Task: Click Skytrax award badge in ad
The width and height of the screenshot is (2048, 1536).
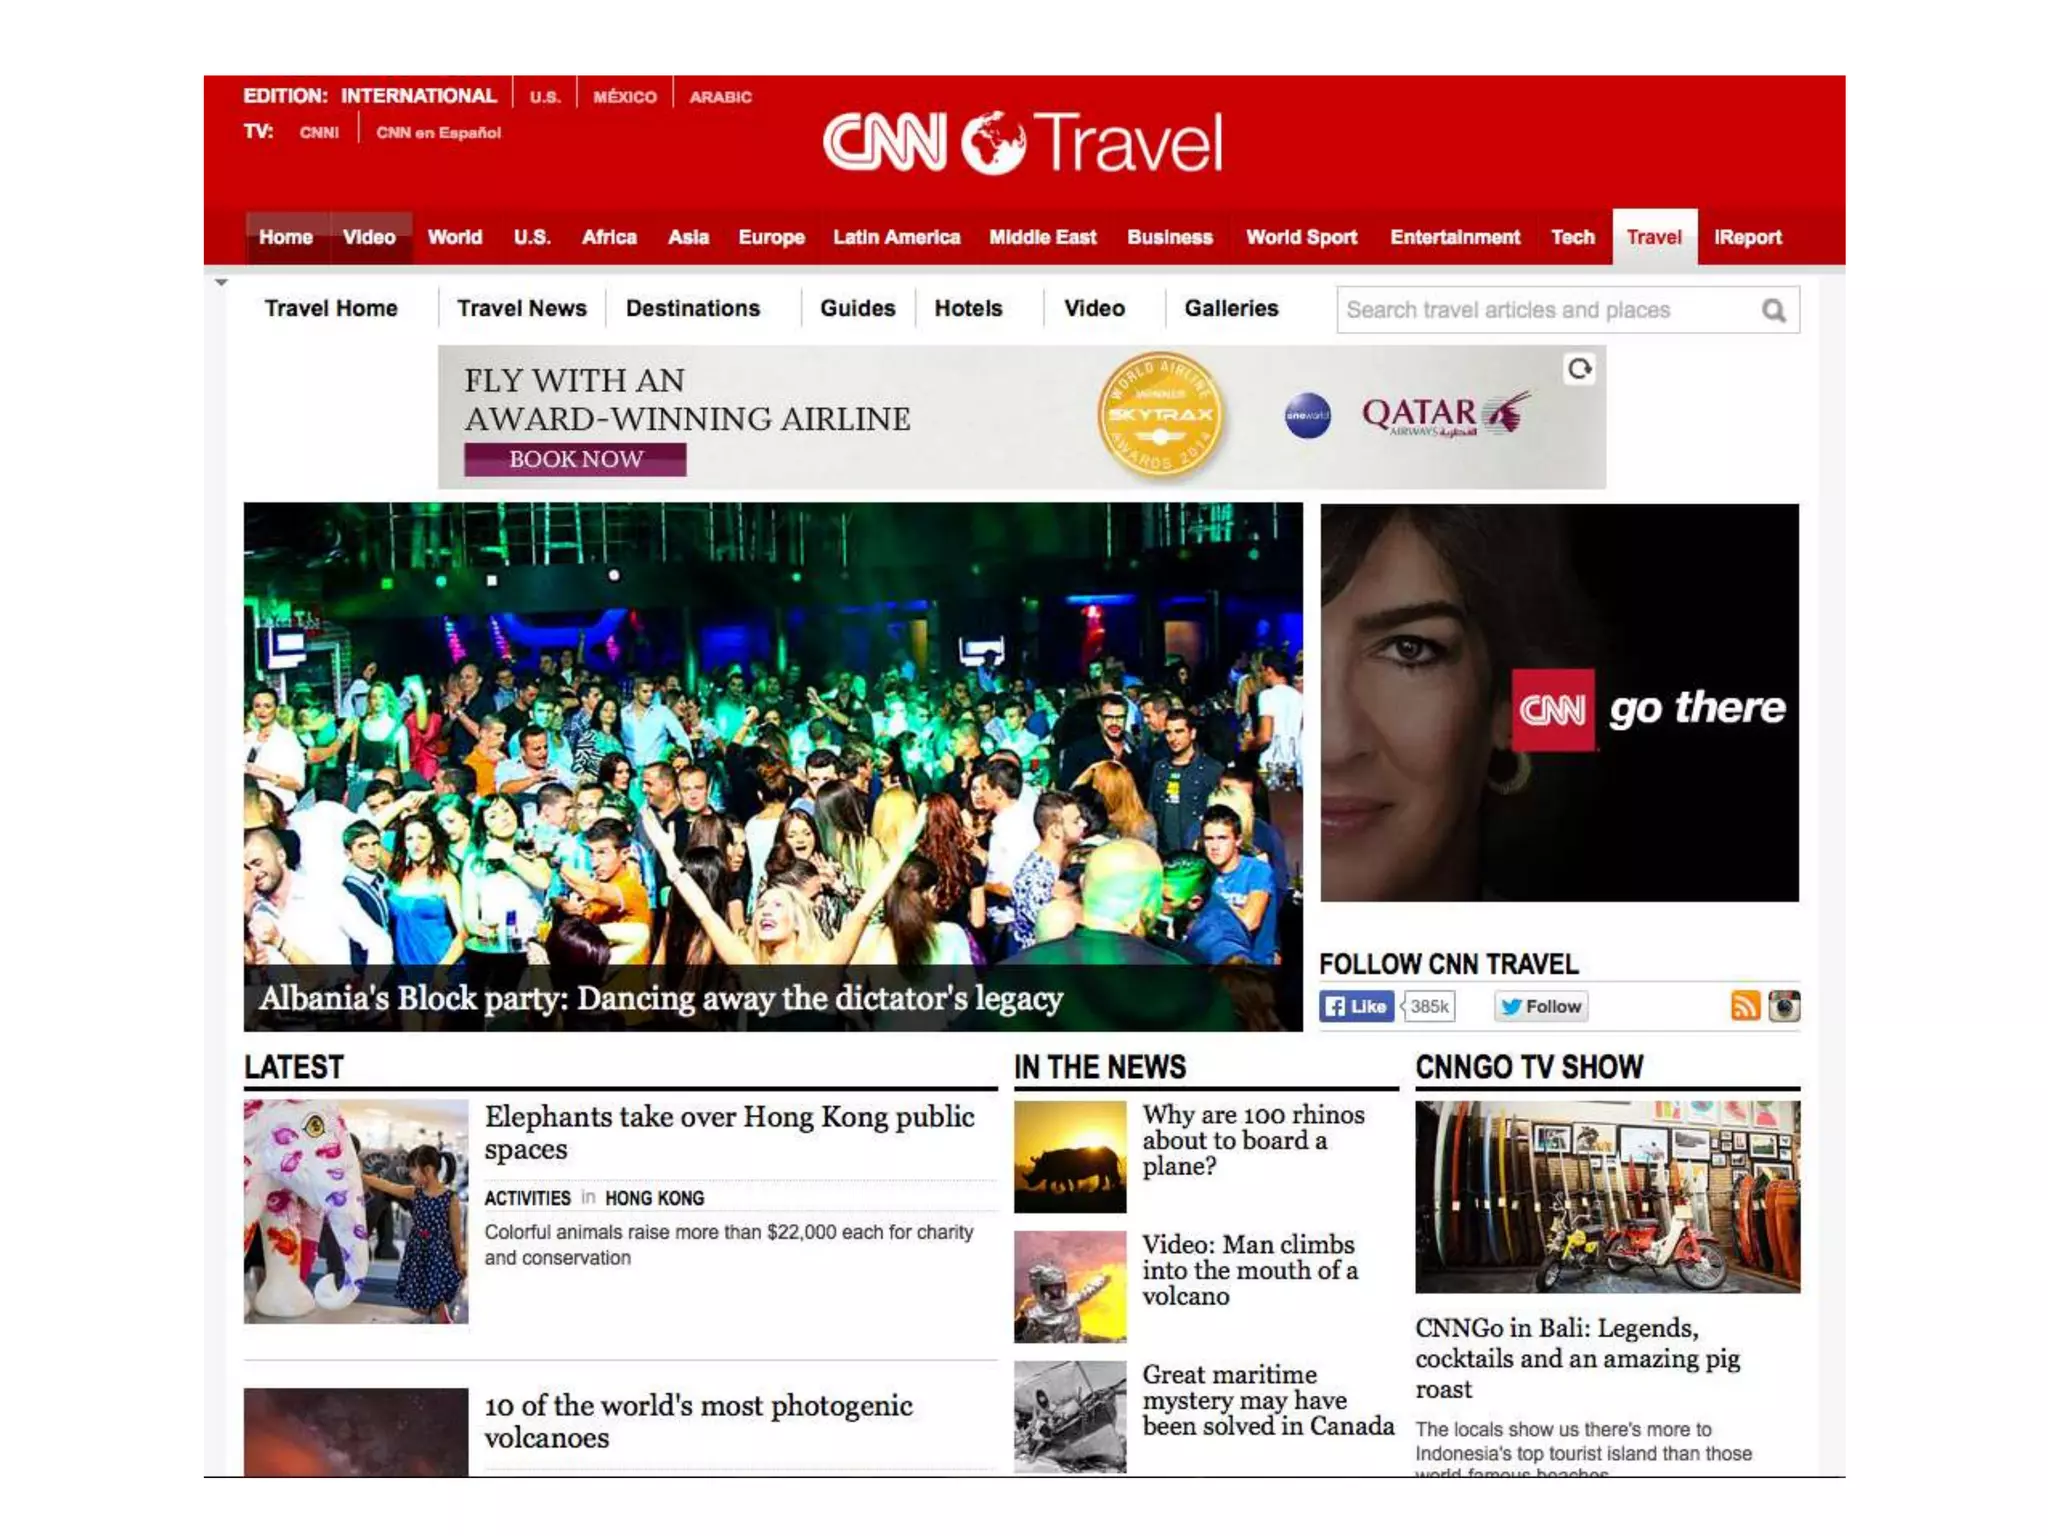Action: coord(1159,413)
